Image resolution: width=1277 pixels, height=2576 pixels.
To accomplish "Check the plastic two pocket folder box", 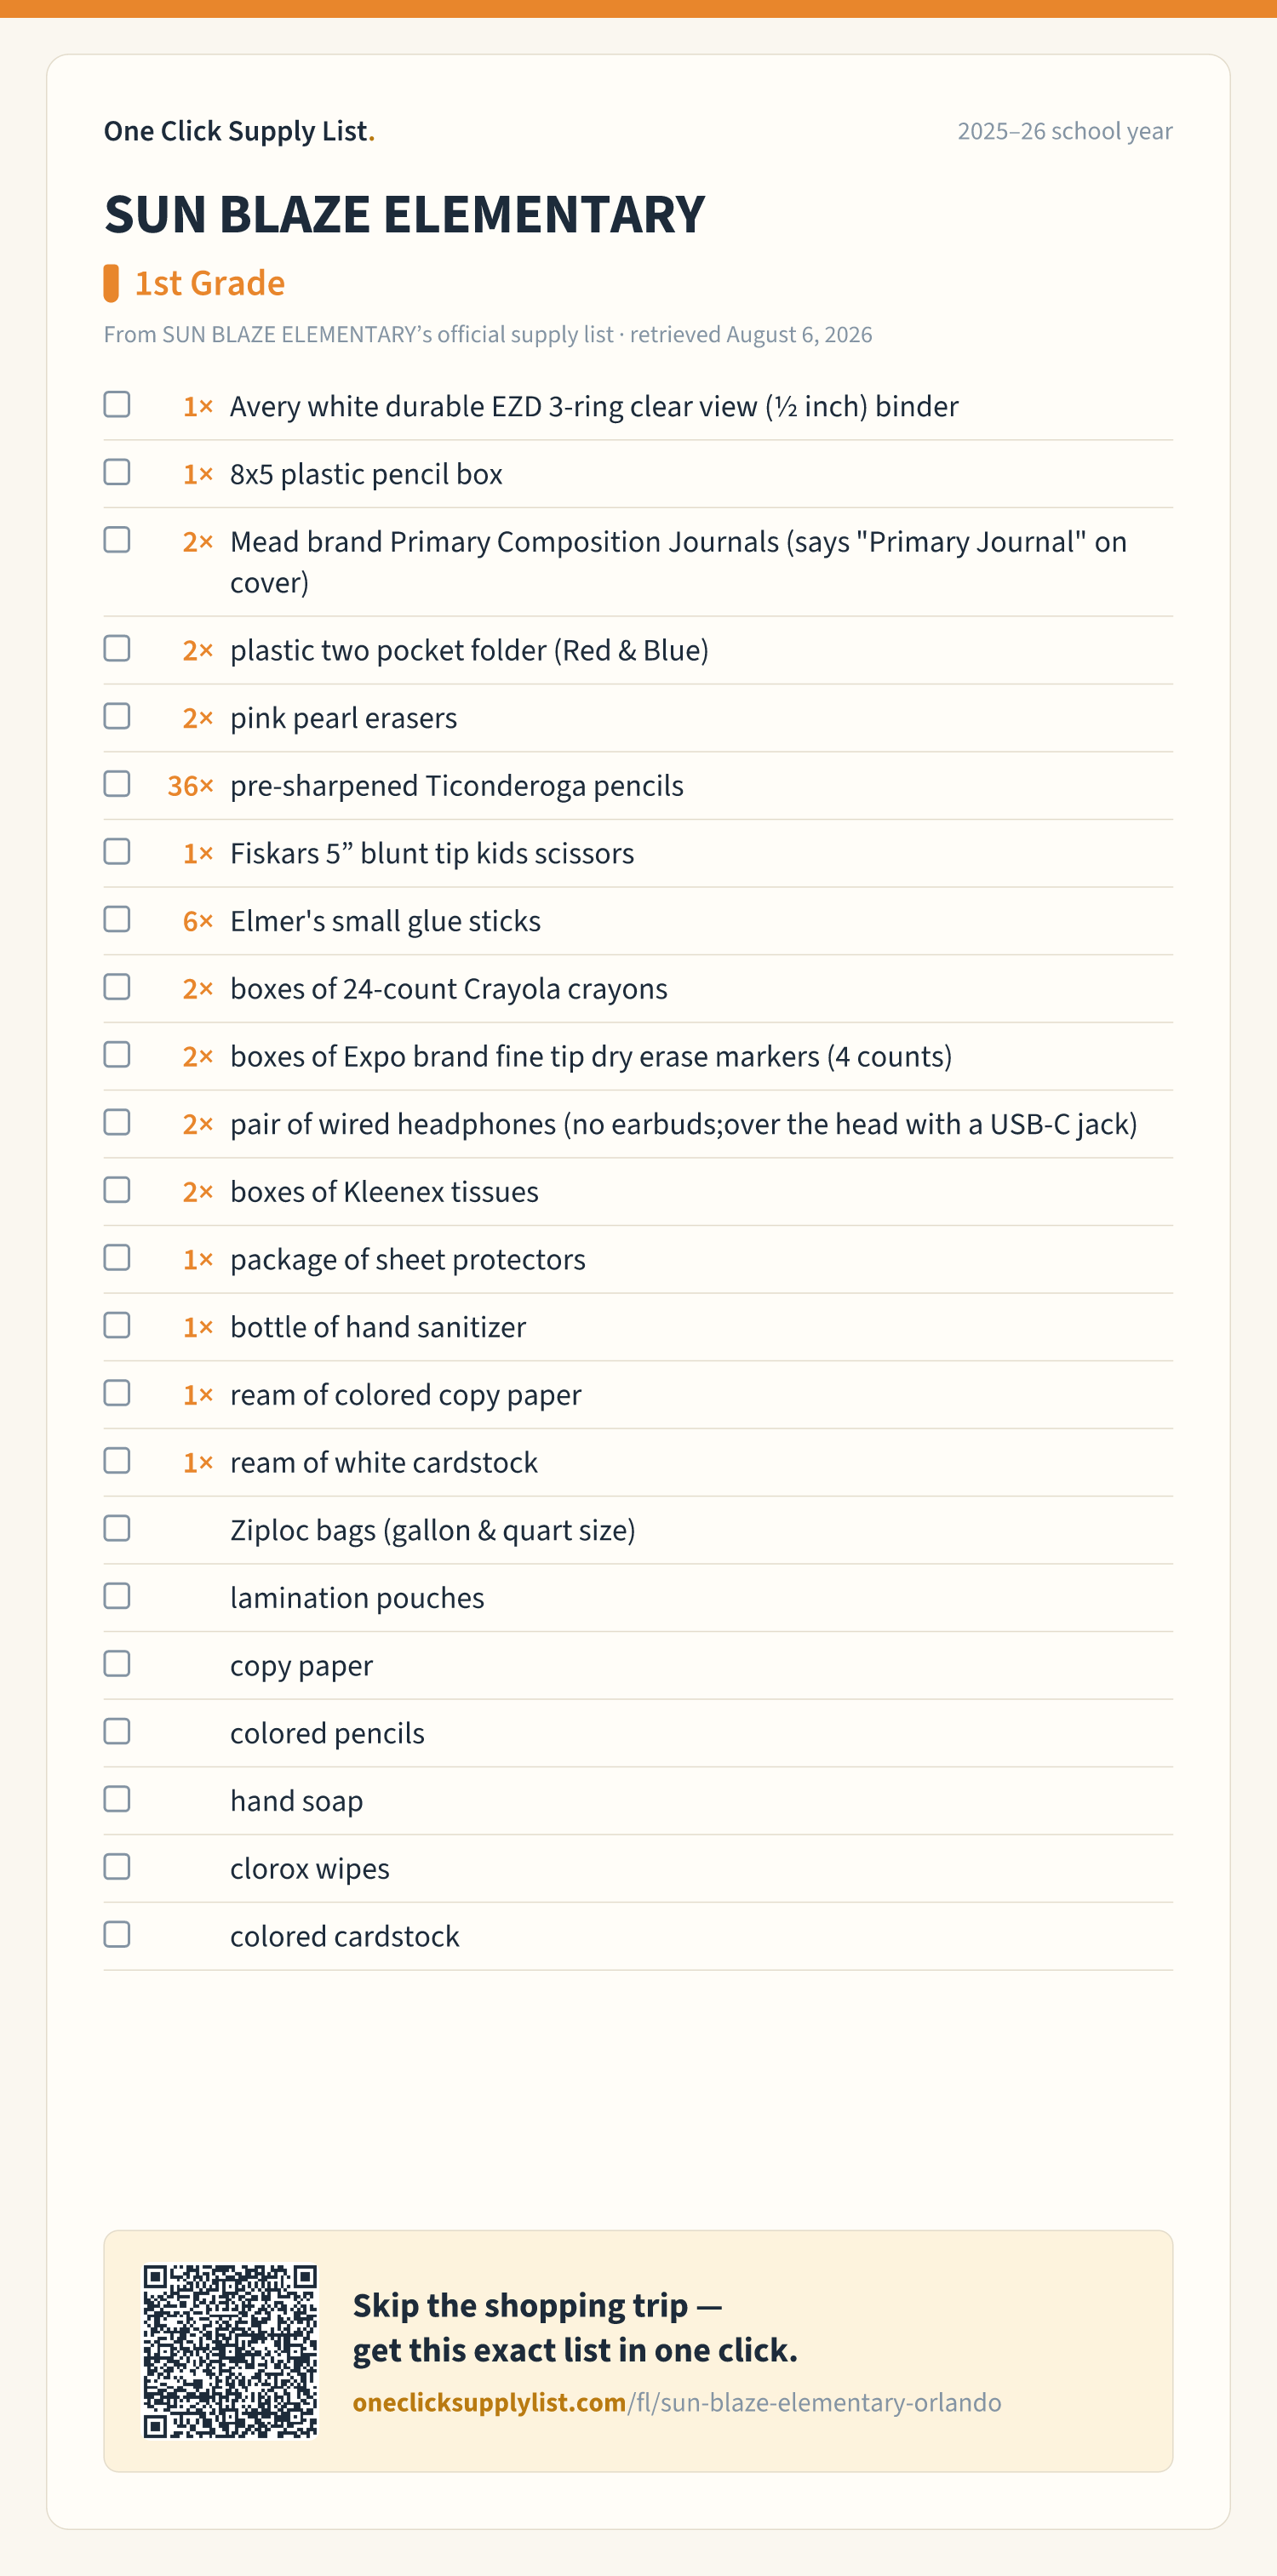I will tap(117, 648).
